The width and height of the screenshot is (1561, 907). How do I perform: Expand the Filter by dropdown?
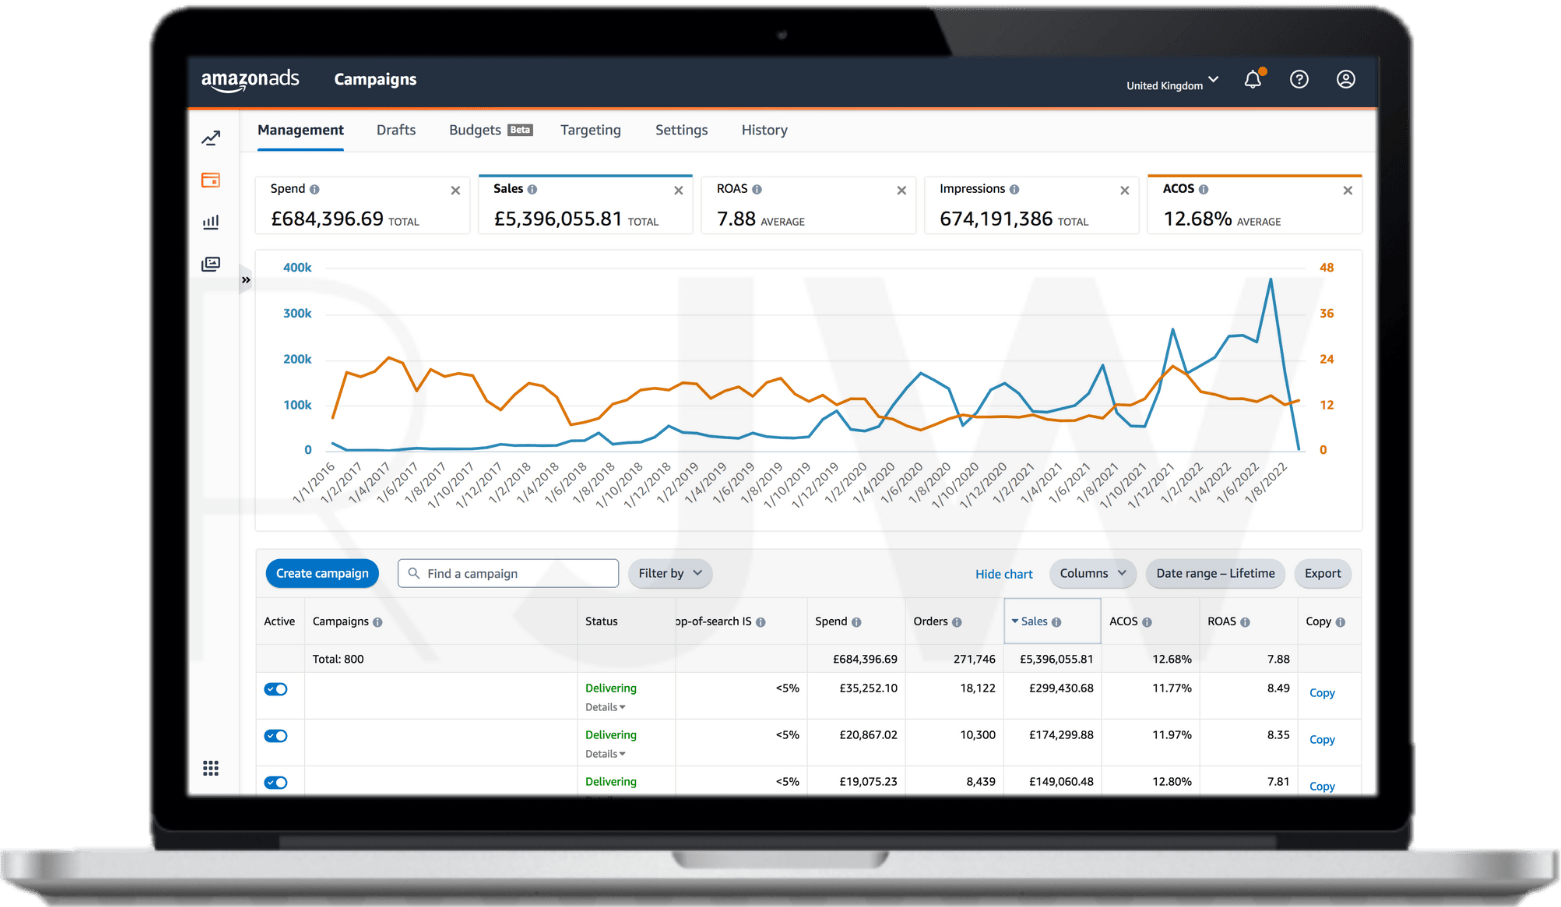coord(670,573)
